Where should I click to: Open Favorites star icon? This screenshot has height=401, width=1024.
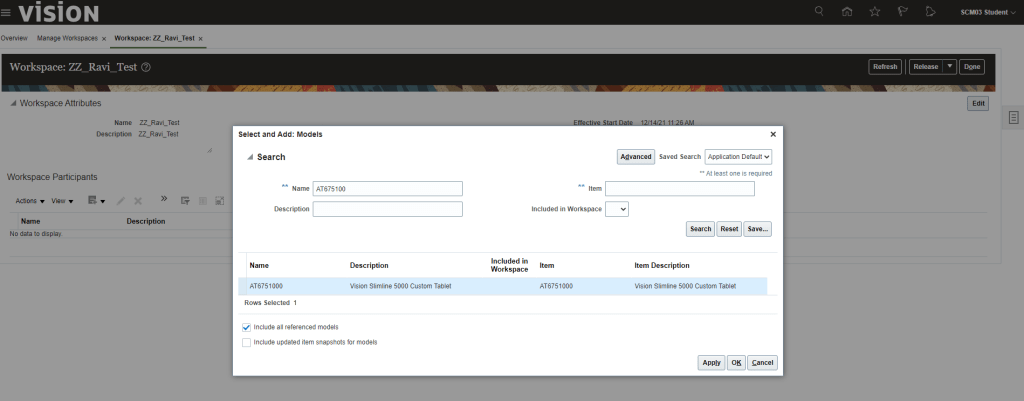pyautogui.click(x=875, y=12)
